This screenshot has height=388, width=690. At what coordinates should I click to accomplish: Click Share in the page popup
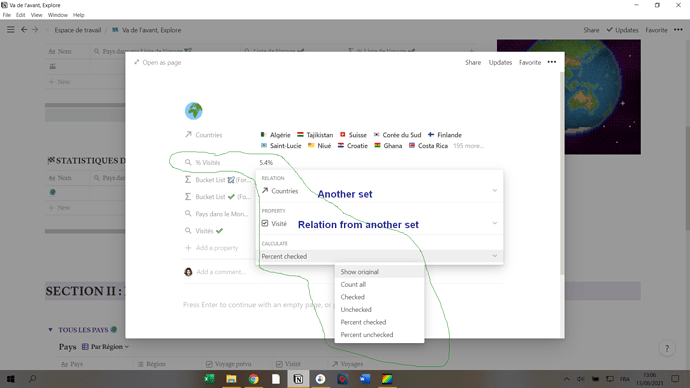[x=473, y=62]
